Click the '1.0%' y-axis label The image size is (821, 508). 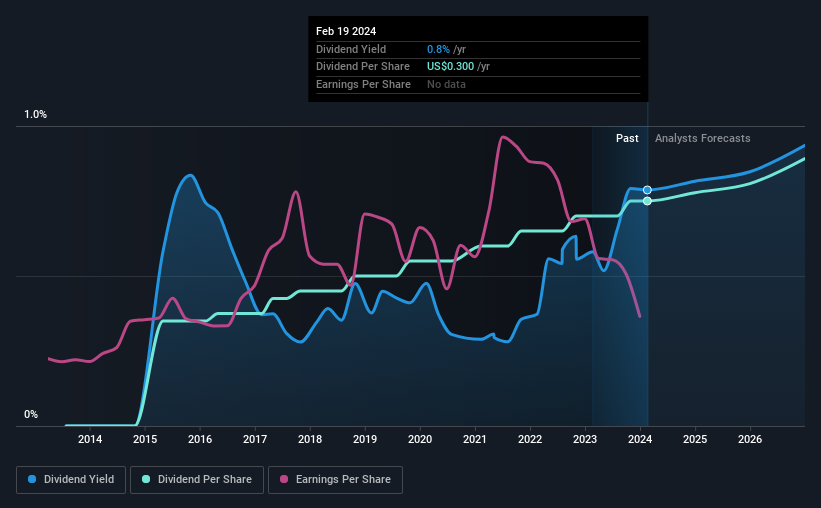coord(36,114)
